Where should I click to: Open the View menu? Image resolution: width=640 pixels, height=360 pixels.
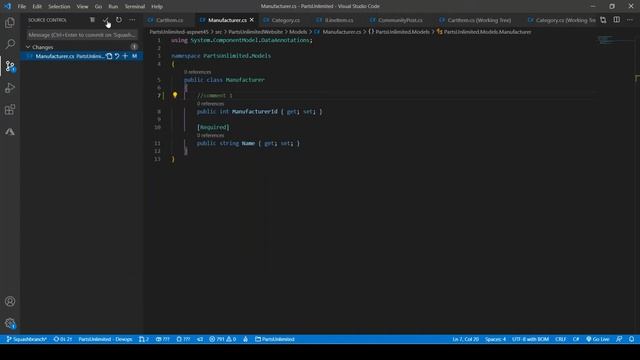tap(82, 7)
